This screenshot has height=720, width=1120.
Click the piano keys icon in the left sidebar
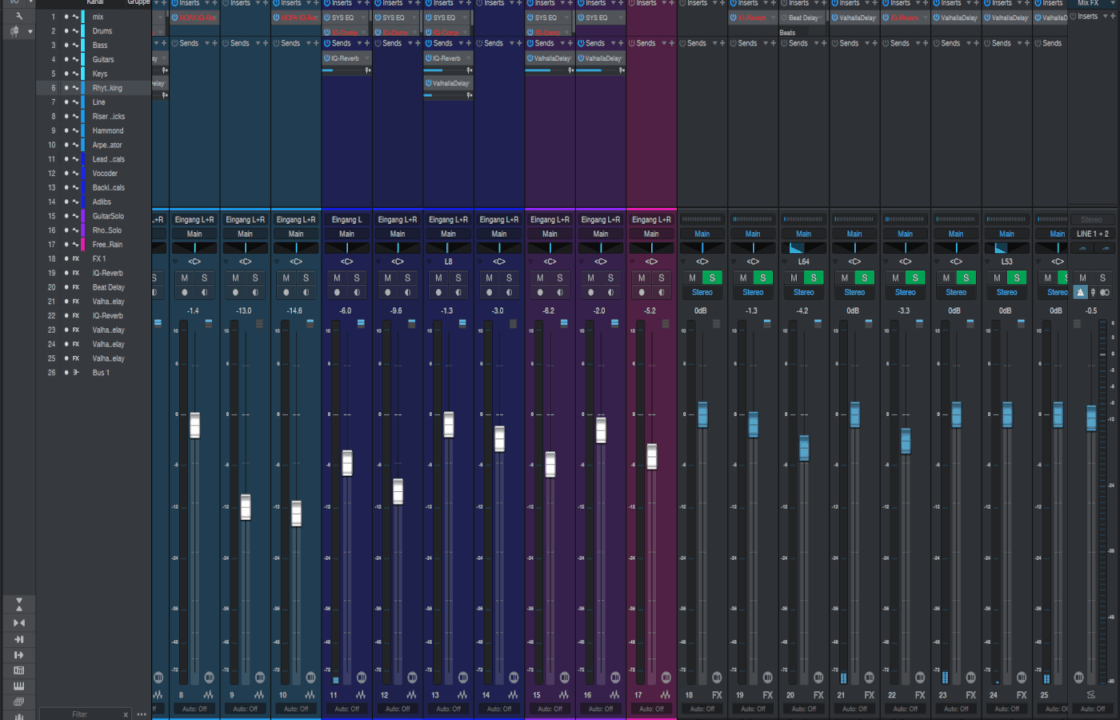tap(19, 685)
